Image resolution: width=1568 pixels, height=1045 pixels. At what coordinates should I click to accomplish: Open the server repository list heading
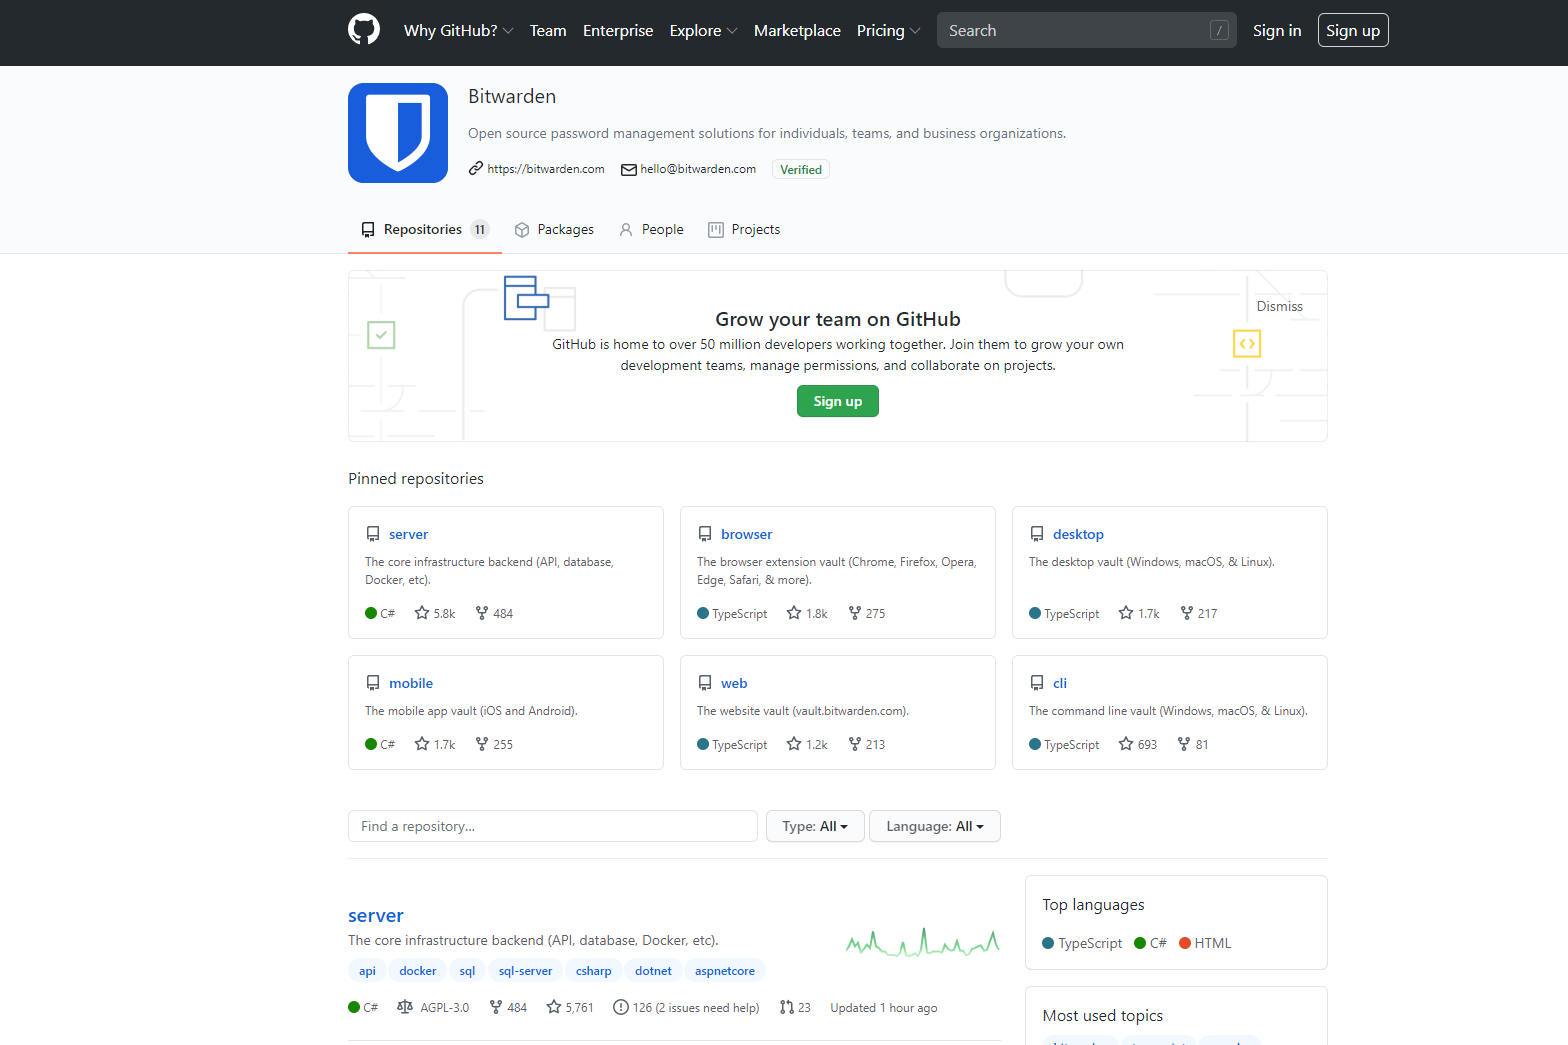pyautogui.click(x=376, y=915)
